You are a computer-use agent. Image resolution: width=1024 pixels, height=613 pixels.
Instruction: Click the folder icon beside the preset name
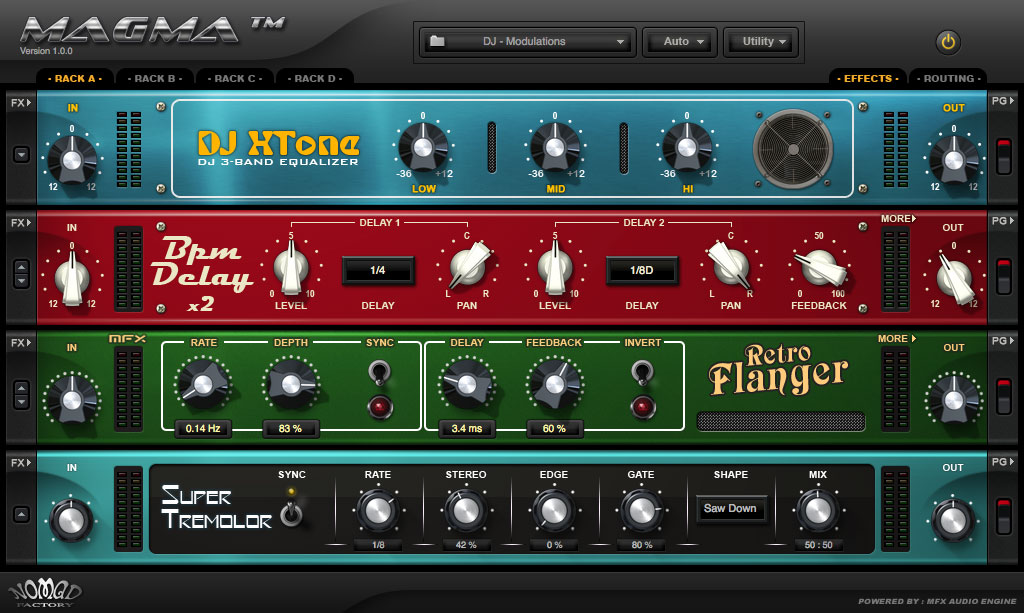coord(437,42)
